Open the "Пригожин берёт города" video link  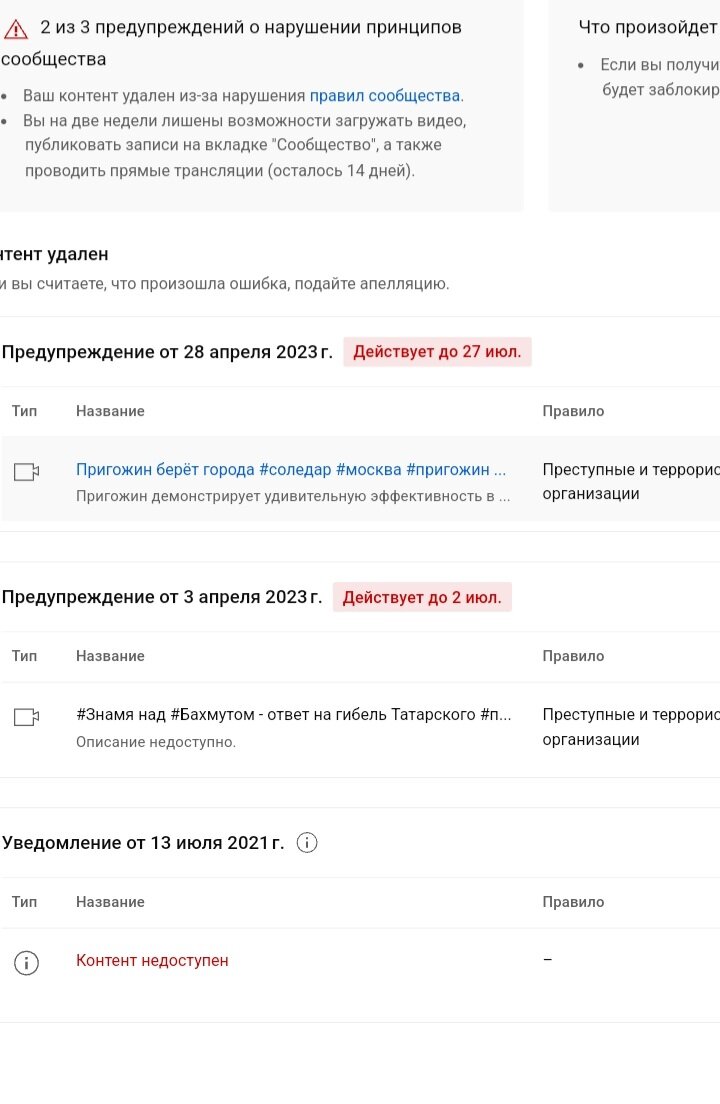click(291, 469)
